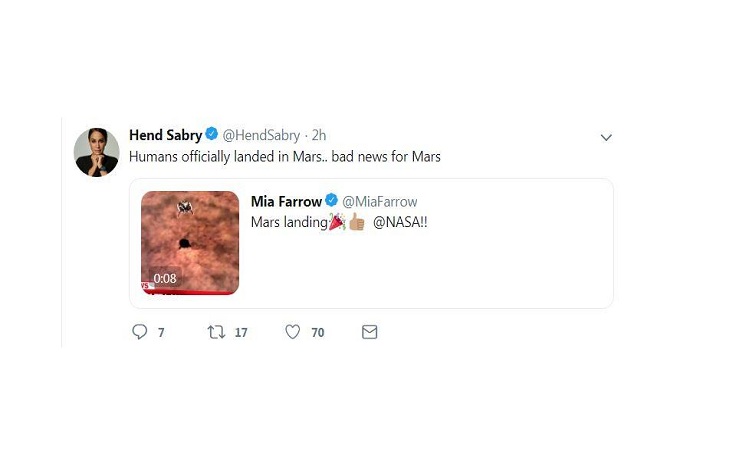The height and width of the screenshot is (450, 736).
Task: Open Hend Sabry's profile picture
Action: (x=97, y=153)
